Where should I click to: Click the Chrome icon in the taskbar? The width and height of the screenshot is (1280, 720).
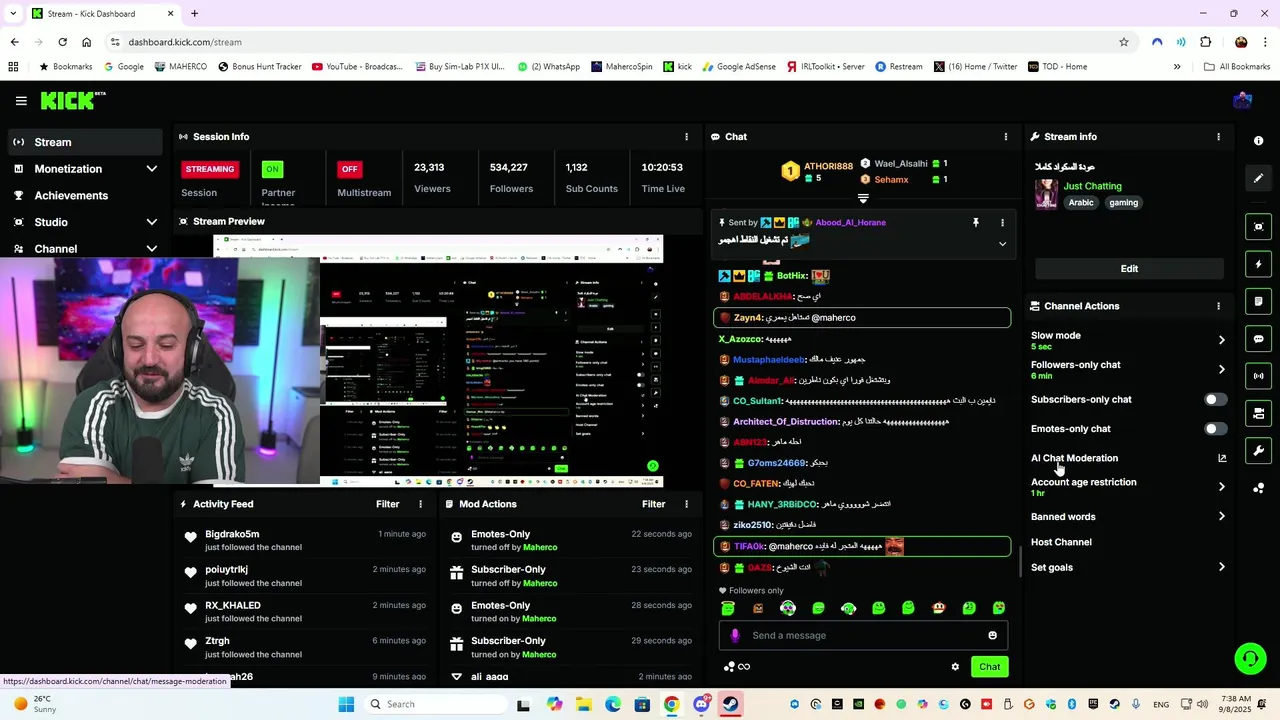[x=672, y=704]
